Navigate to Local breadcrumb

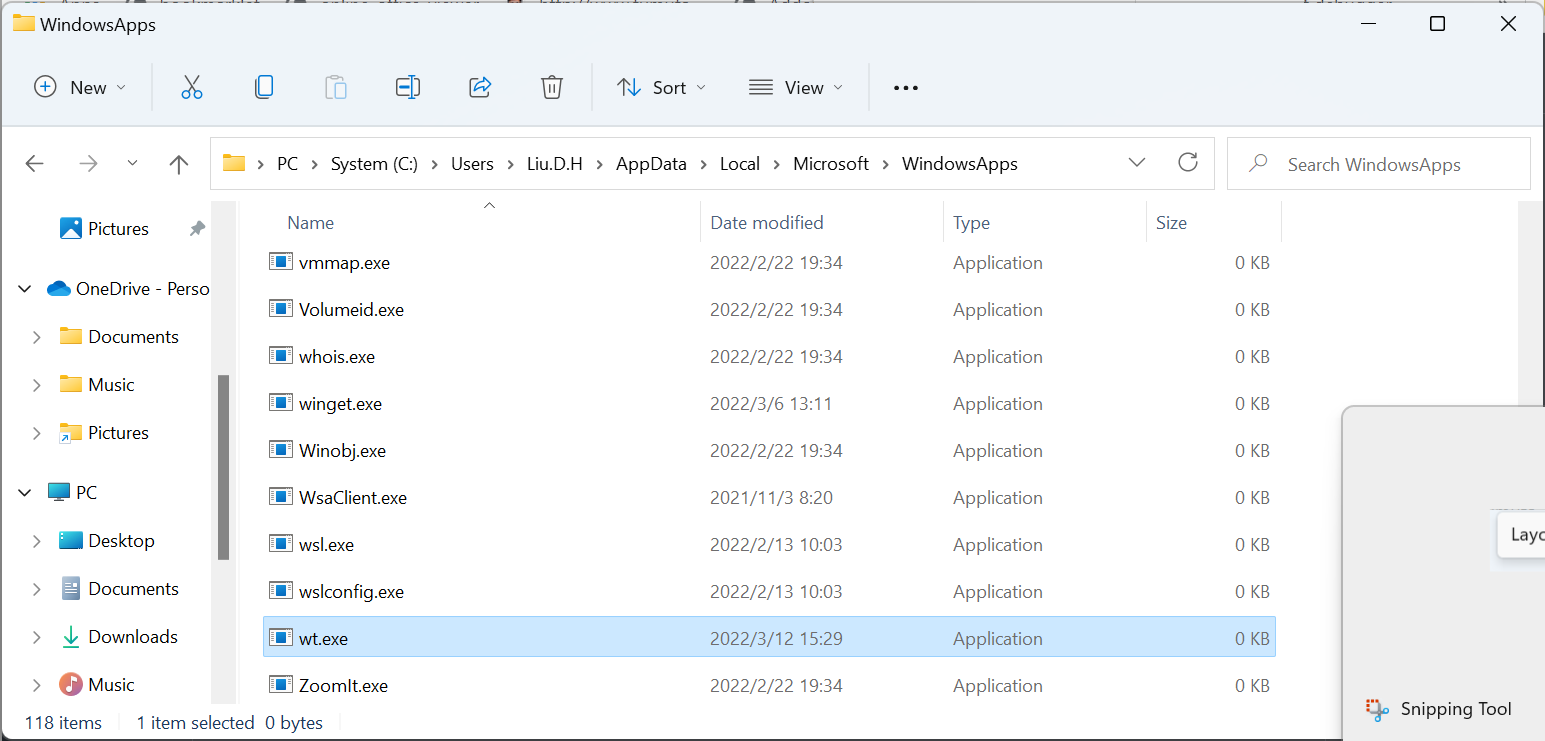click(x=740, y=164)
